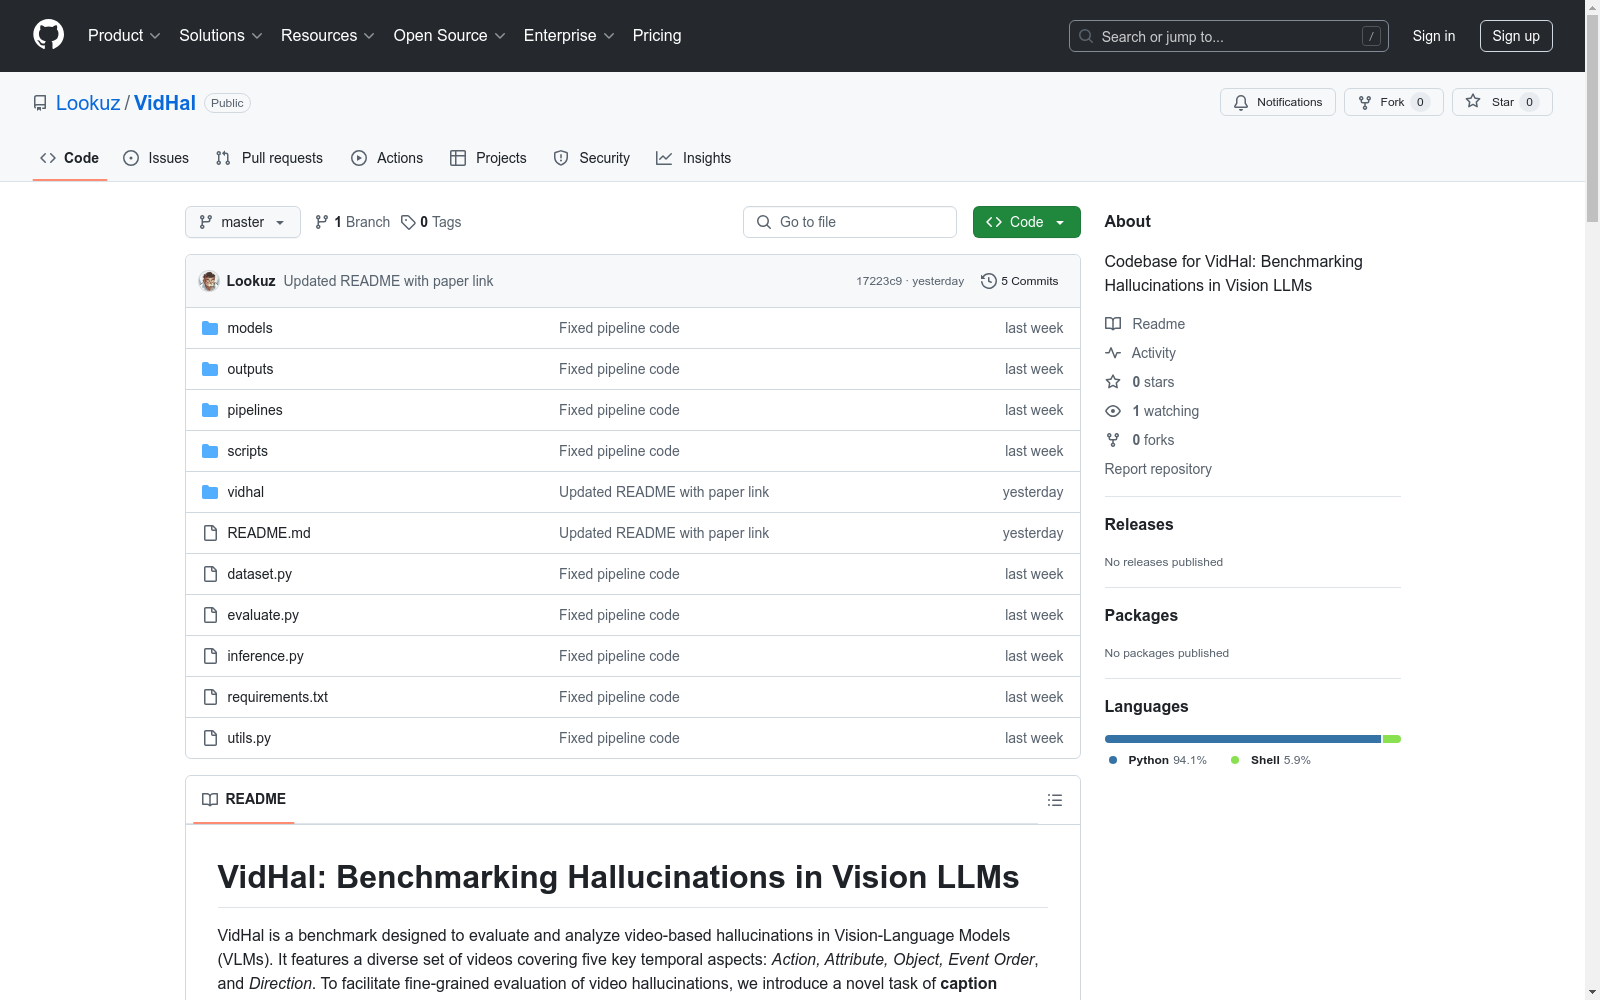The width and height of the screenshot is (1600, 1000).
Task: Expand the Solutions menu
Action: (221, 35)
